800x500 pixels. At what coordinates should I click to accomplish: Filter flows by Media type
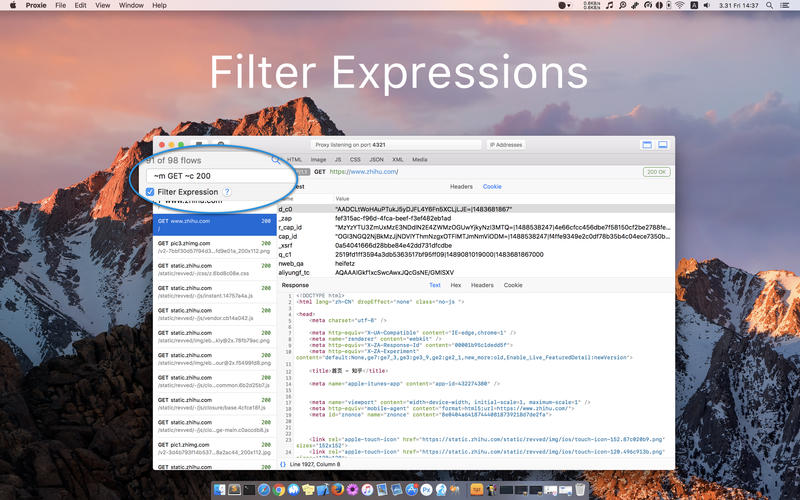420,160
